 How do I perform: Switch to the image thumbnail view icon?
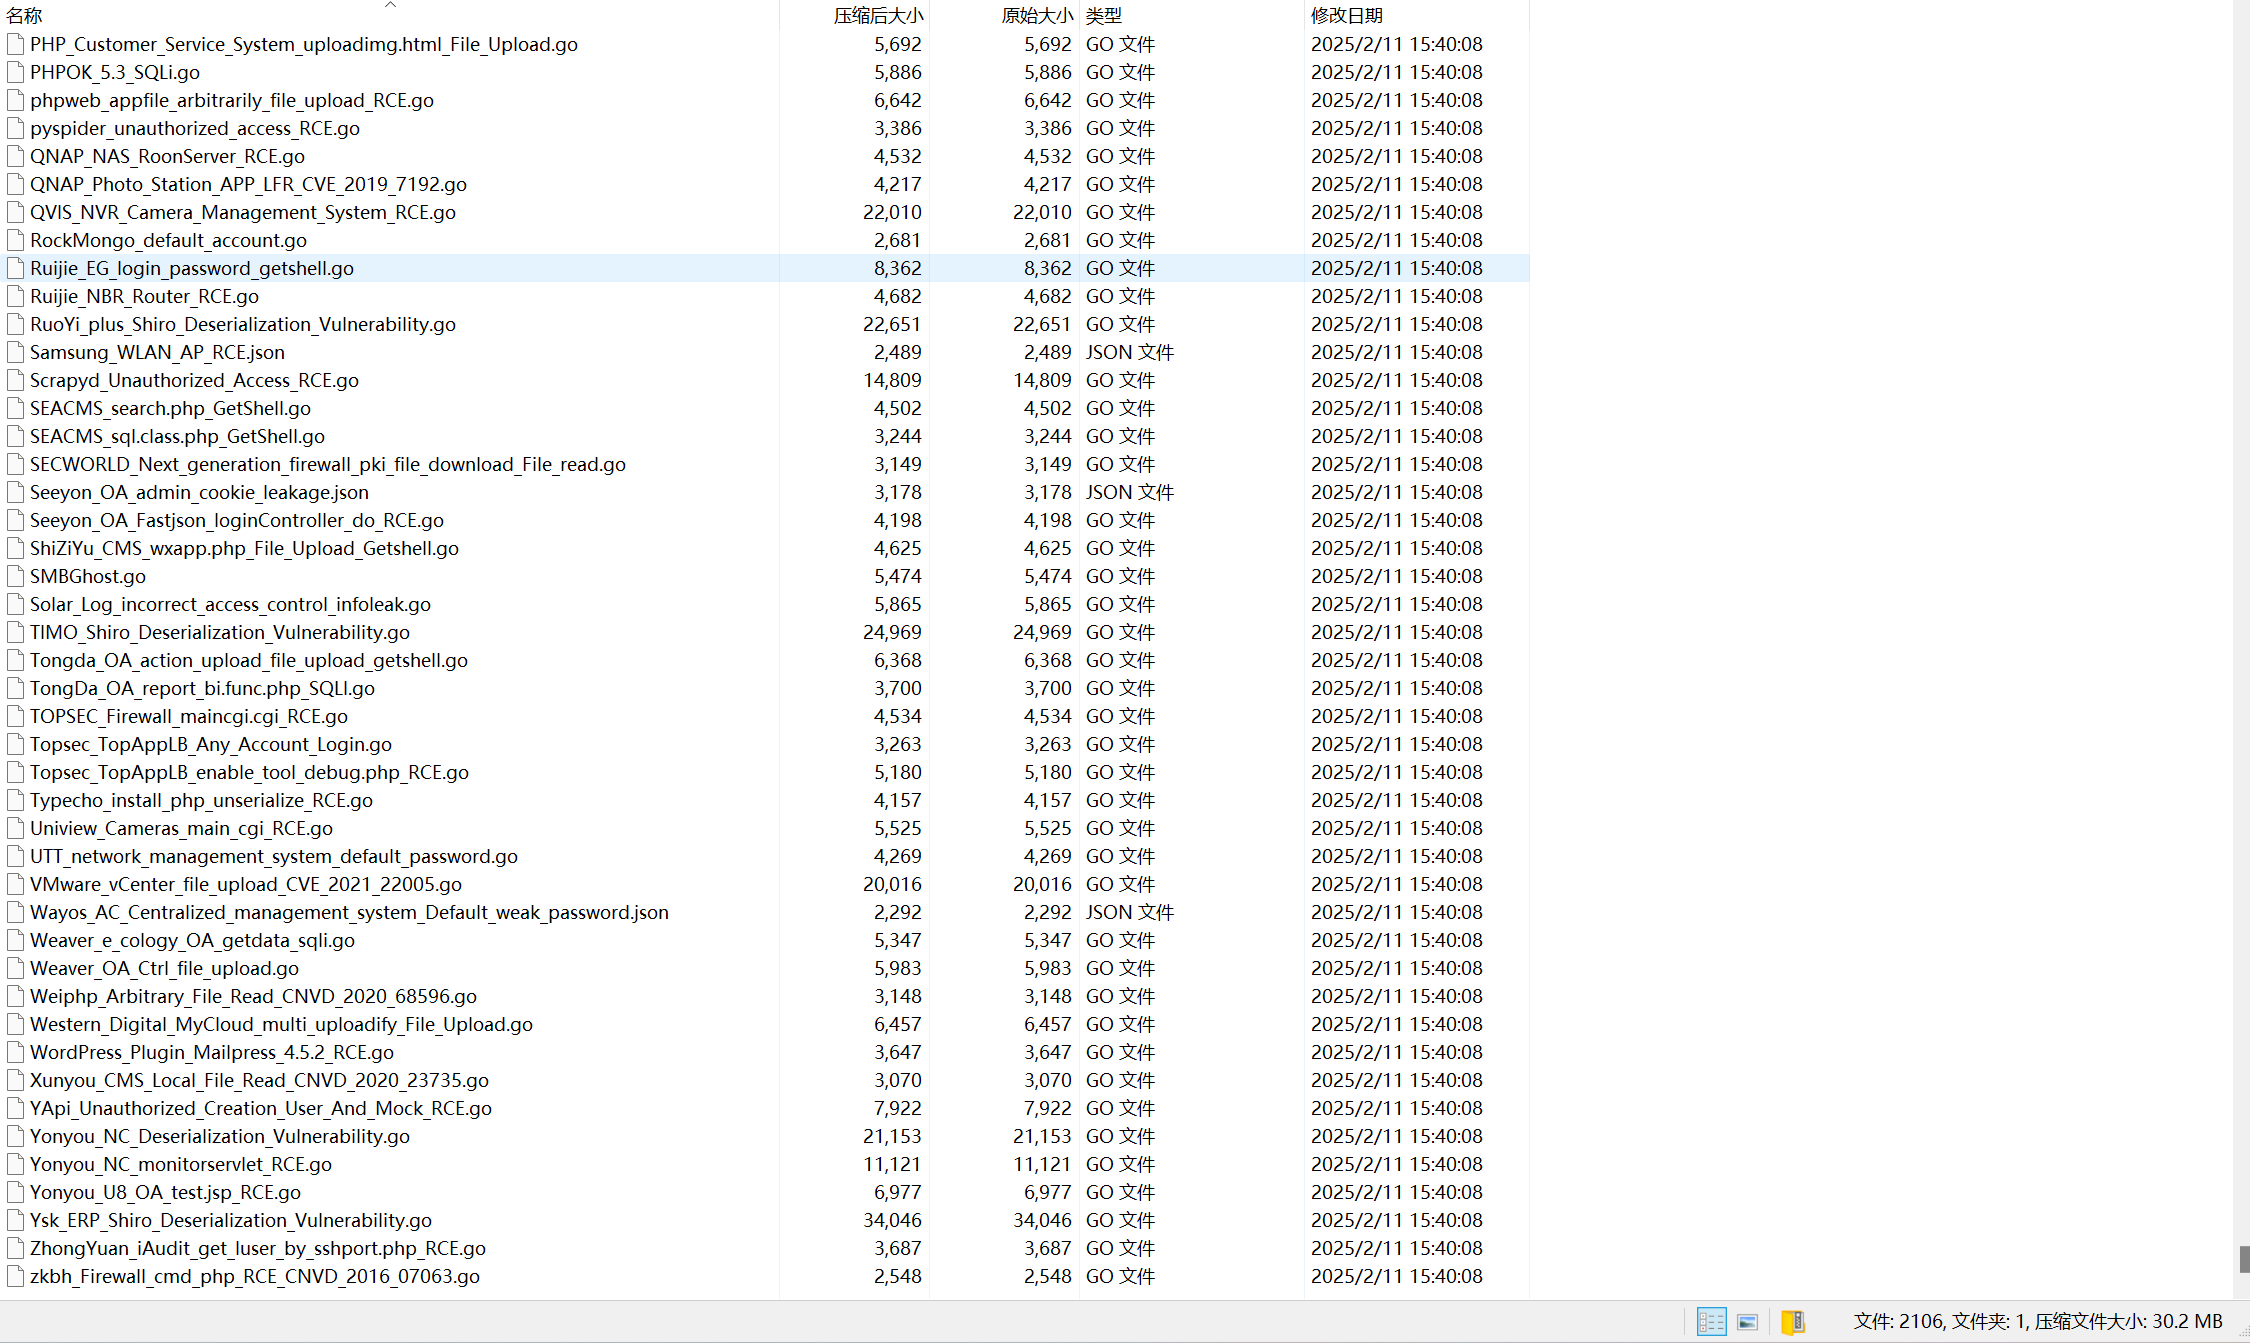[x=1747, y=1321]
